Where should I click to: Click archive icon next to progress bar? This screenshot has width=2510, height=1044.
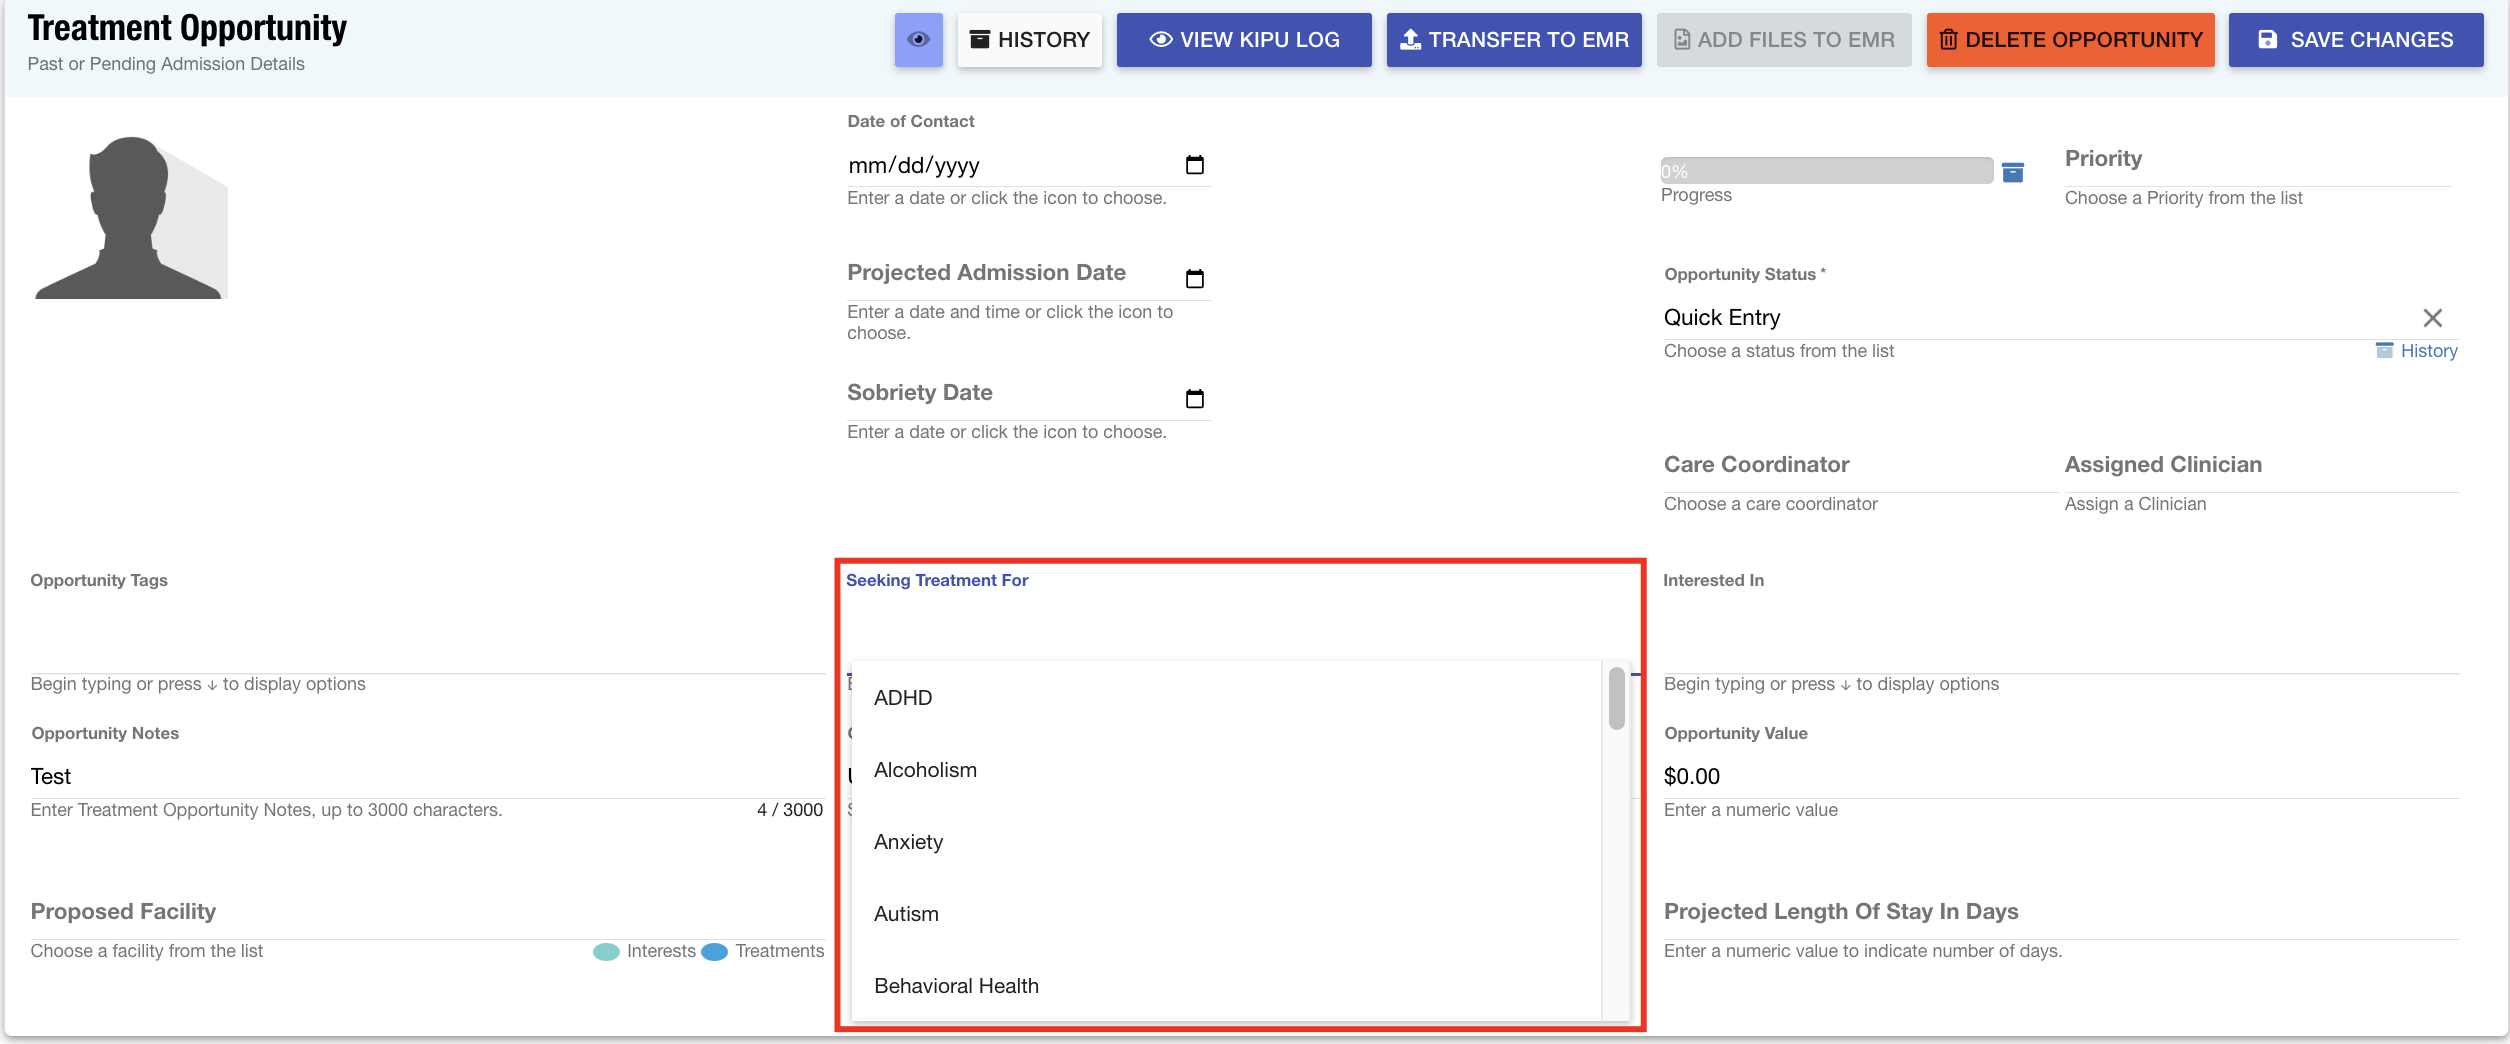(2013, 172)
